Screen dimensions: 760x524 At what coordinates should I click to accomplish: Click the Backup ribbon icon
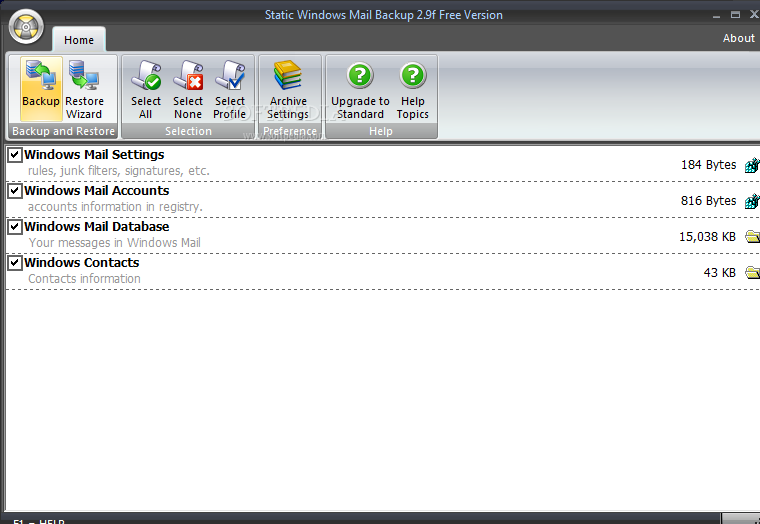(x=41, y=89)
